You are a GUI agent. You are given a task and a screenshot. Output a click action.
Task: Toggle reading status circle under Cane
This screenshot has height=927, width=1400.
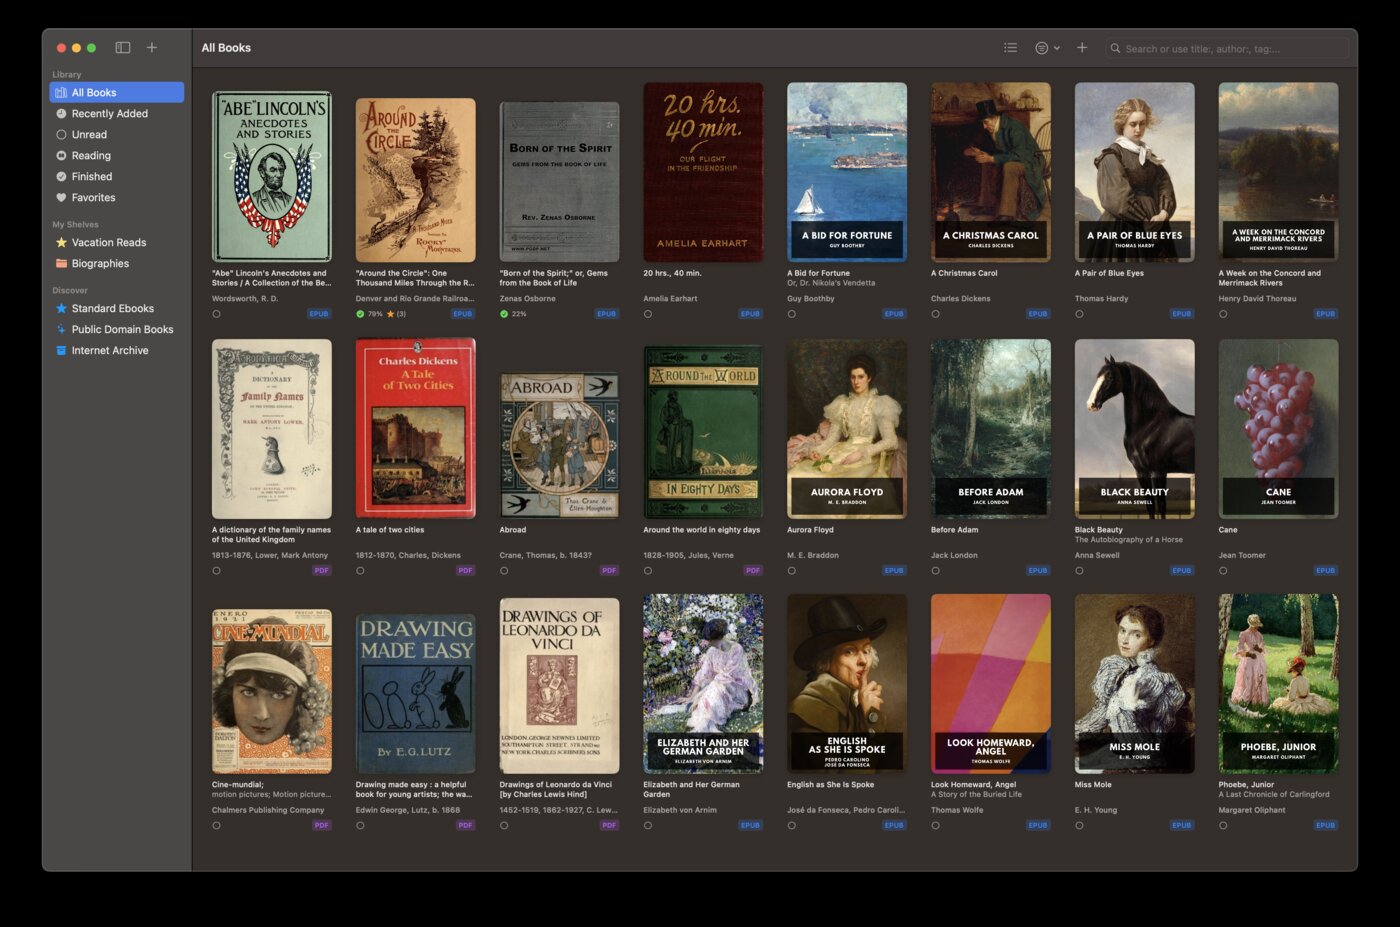click(x=1222, y=570)
